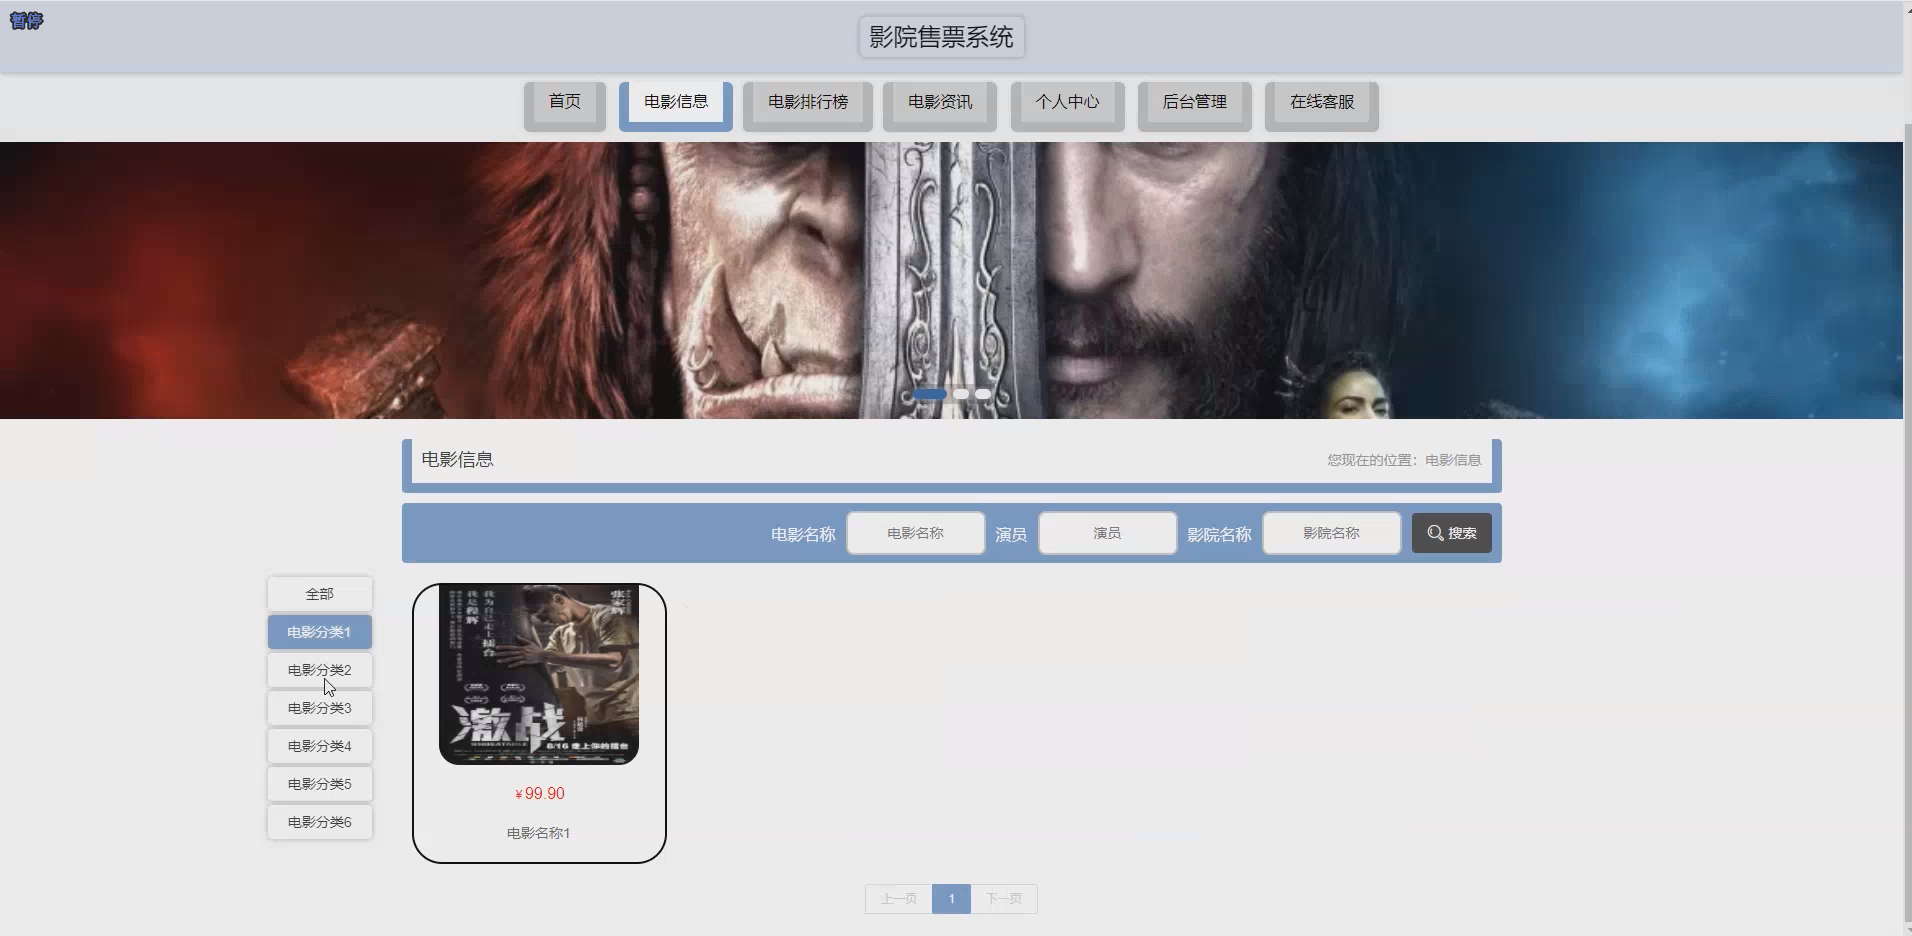Viewport: 1912px width, 936px height.
Task: Click the 搜索 button
Action: tap(1451, 533)
